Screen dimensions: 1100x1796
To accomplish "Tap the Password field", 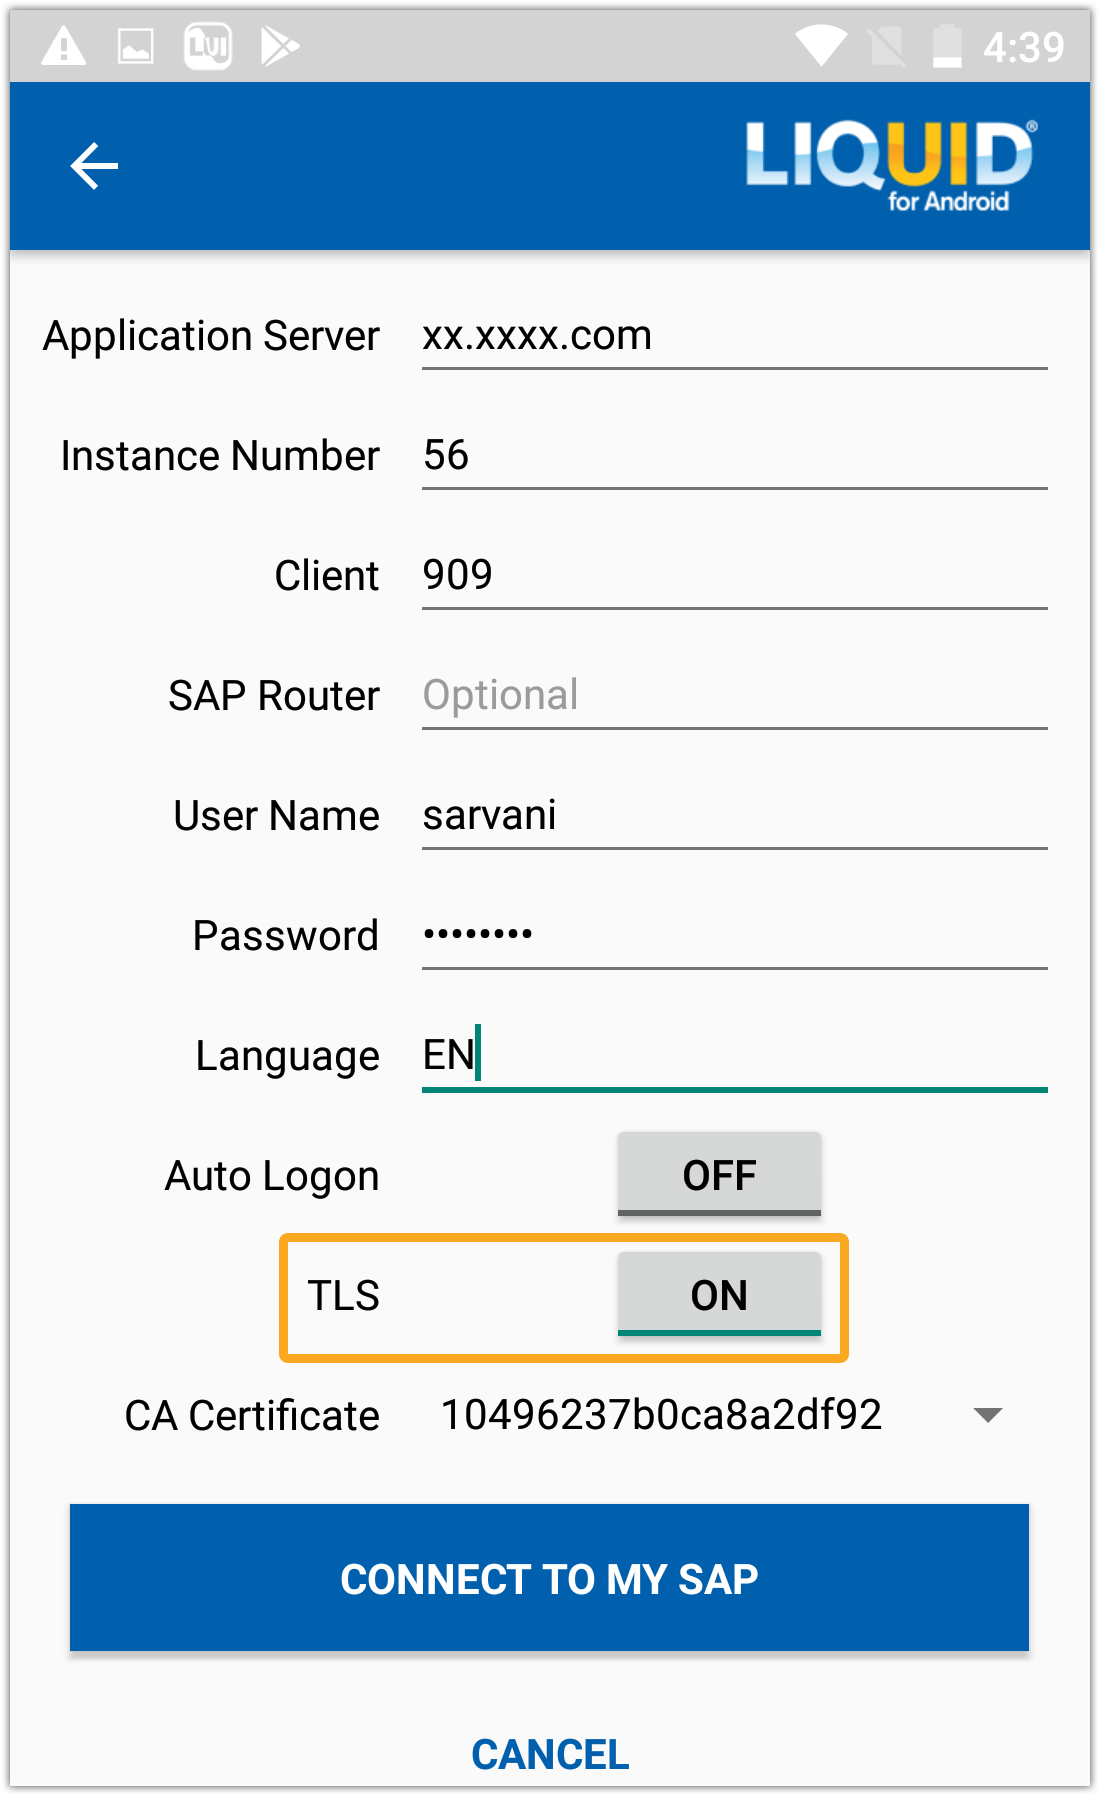I will coord(734,936).
